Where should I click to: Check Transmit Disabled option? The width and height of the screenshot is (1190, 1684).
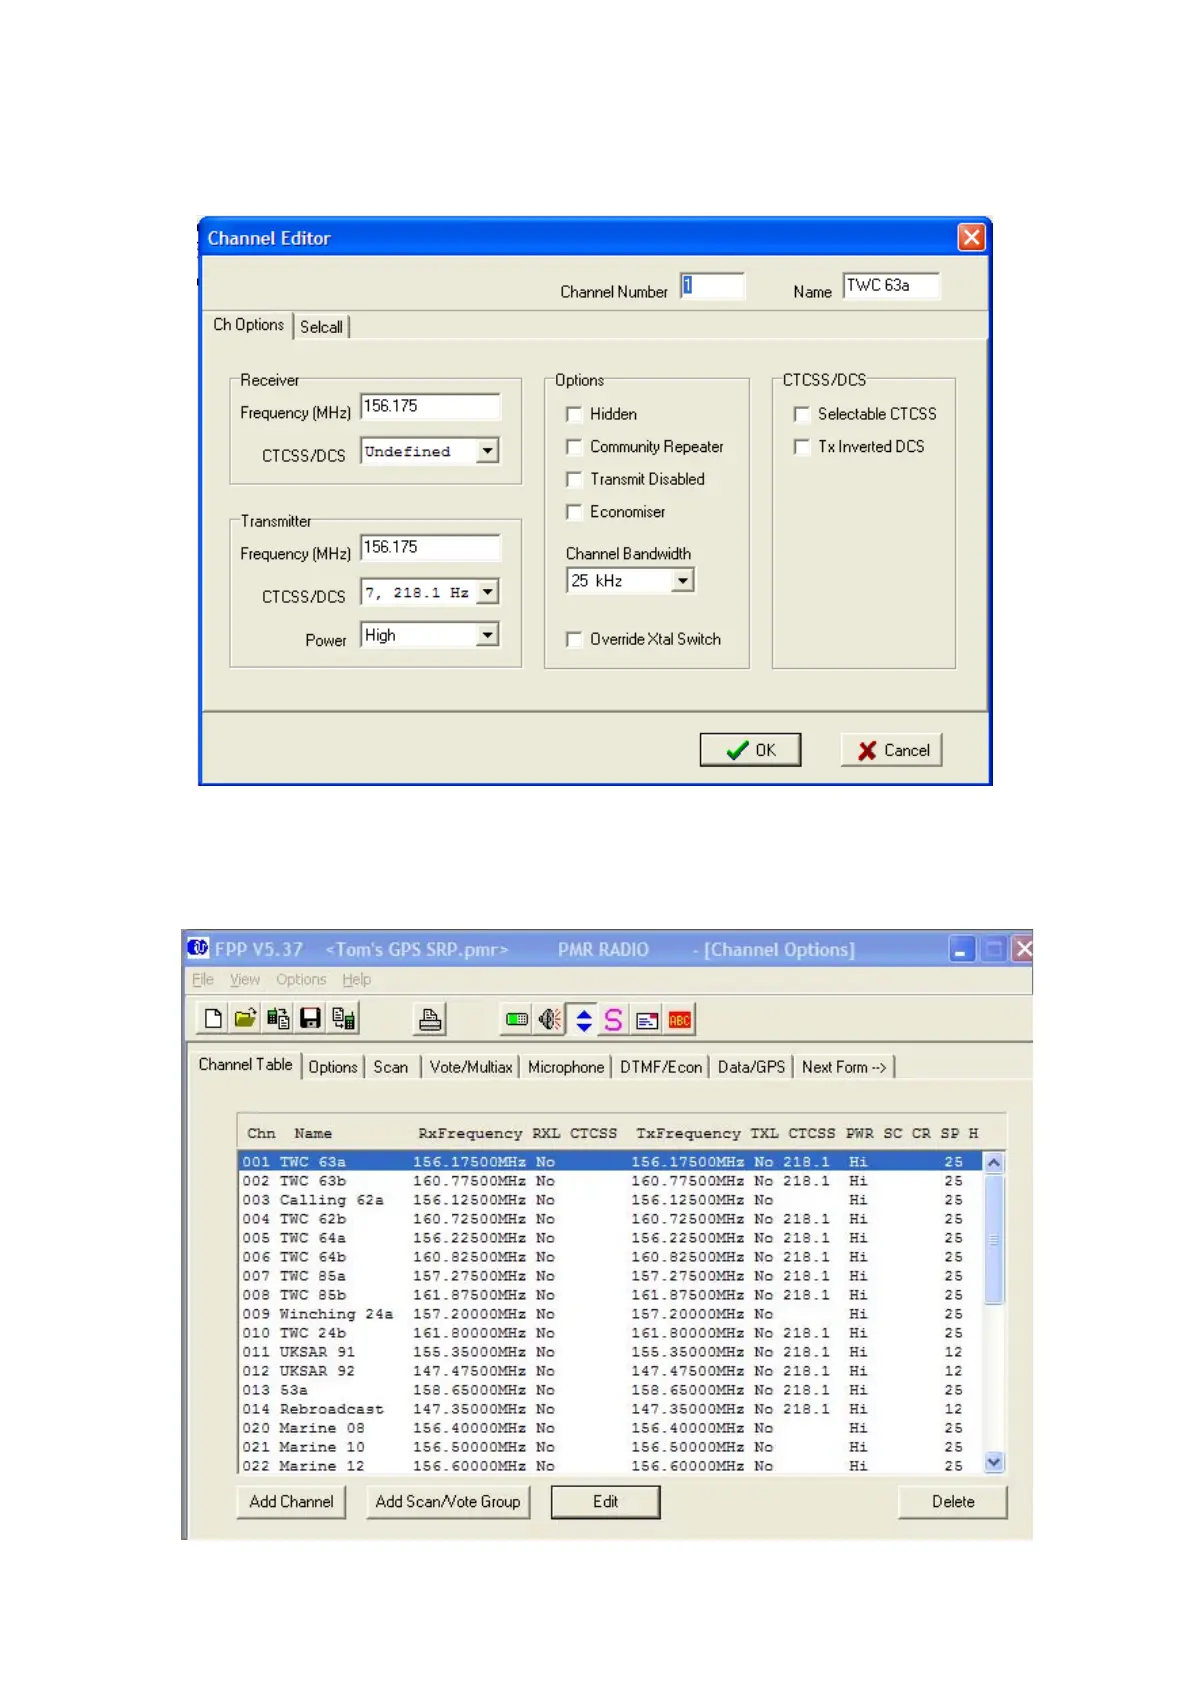pyautogui.click(x=574, y=480)
